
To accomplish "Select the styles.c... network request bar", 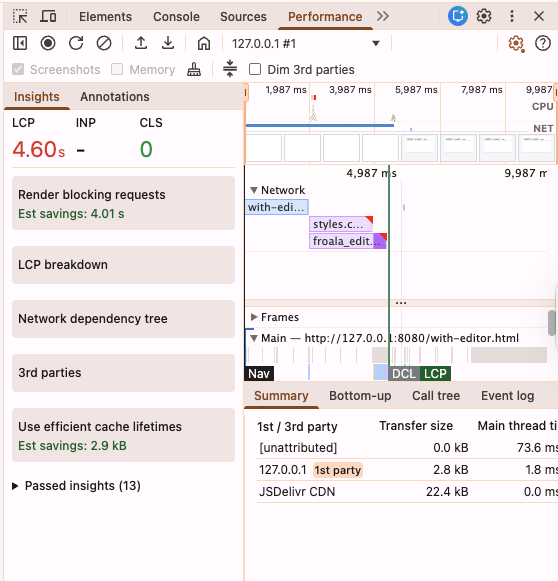I will pos(341,224).
